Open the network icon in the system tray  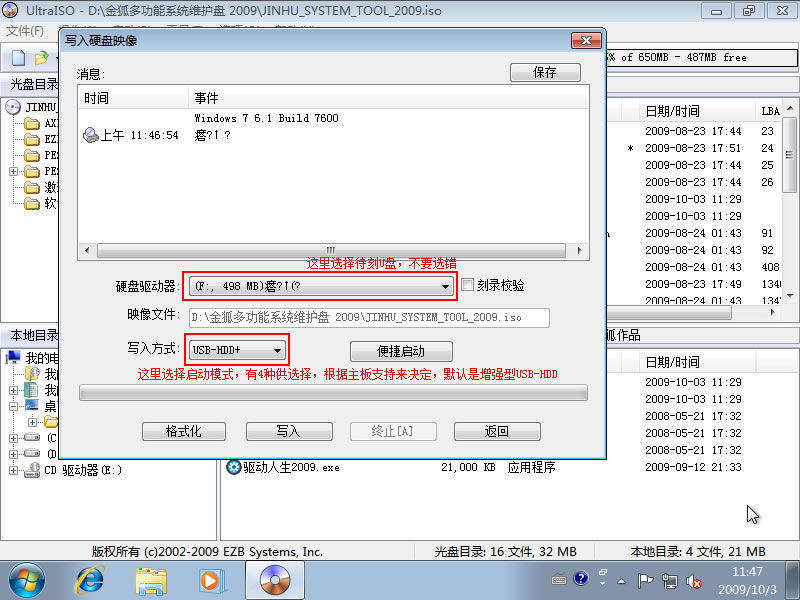click(x=668, y=581)
